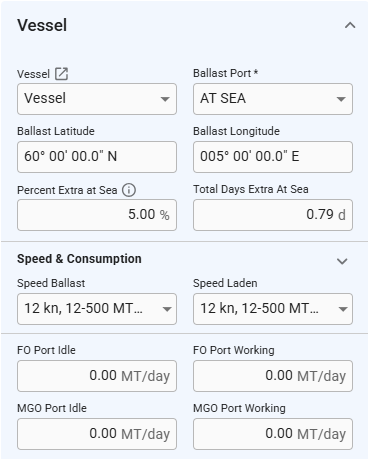This screenshot has height=459, width=368.
Task: Open the Vessel dropdown
Action: (x=97, y=99)
